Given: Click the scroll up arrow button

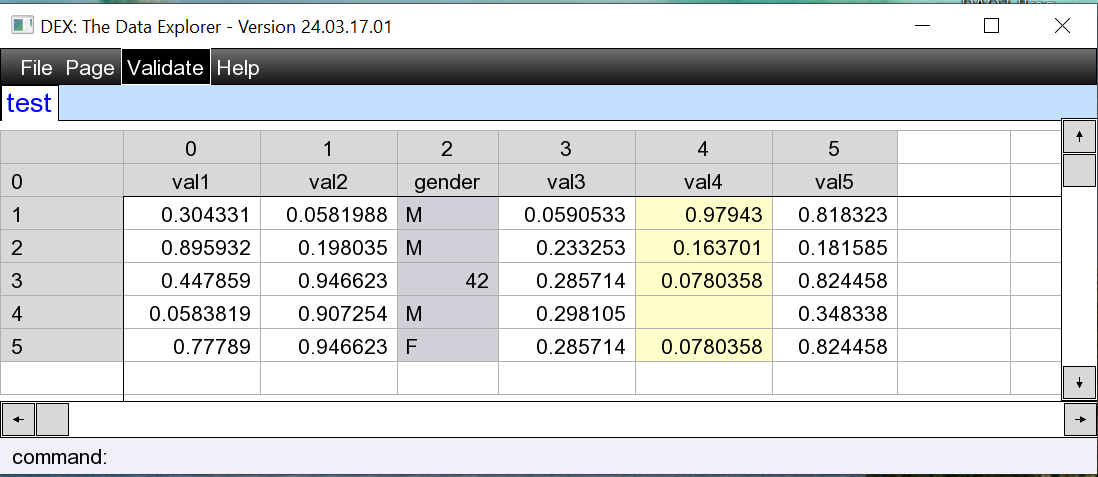Looking at the screenshot, I should pos(1079,136).
